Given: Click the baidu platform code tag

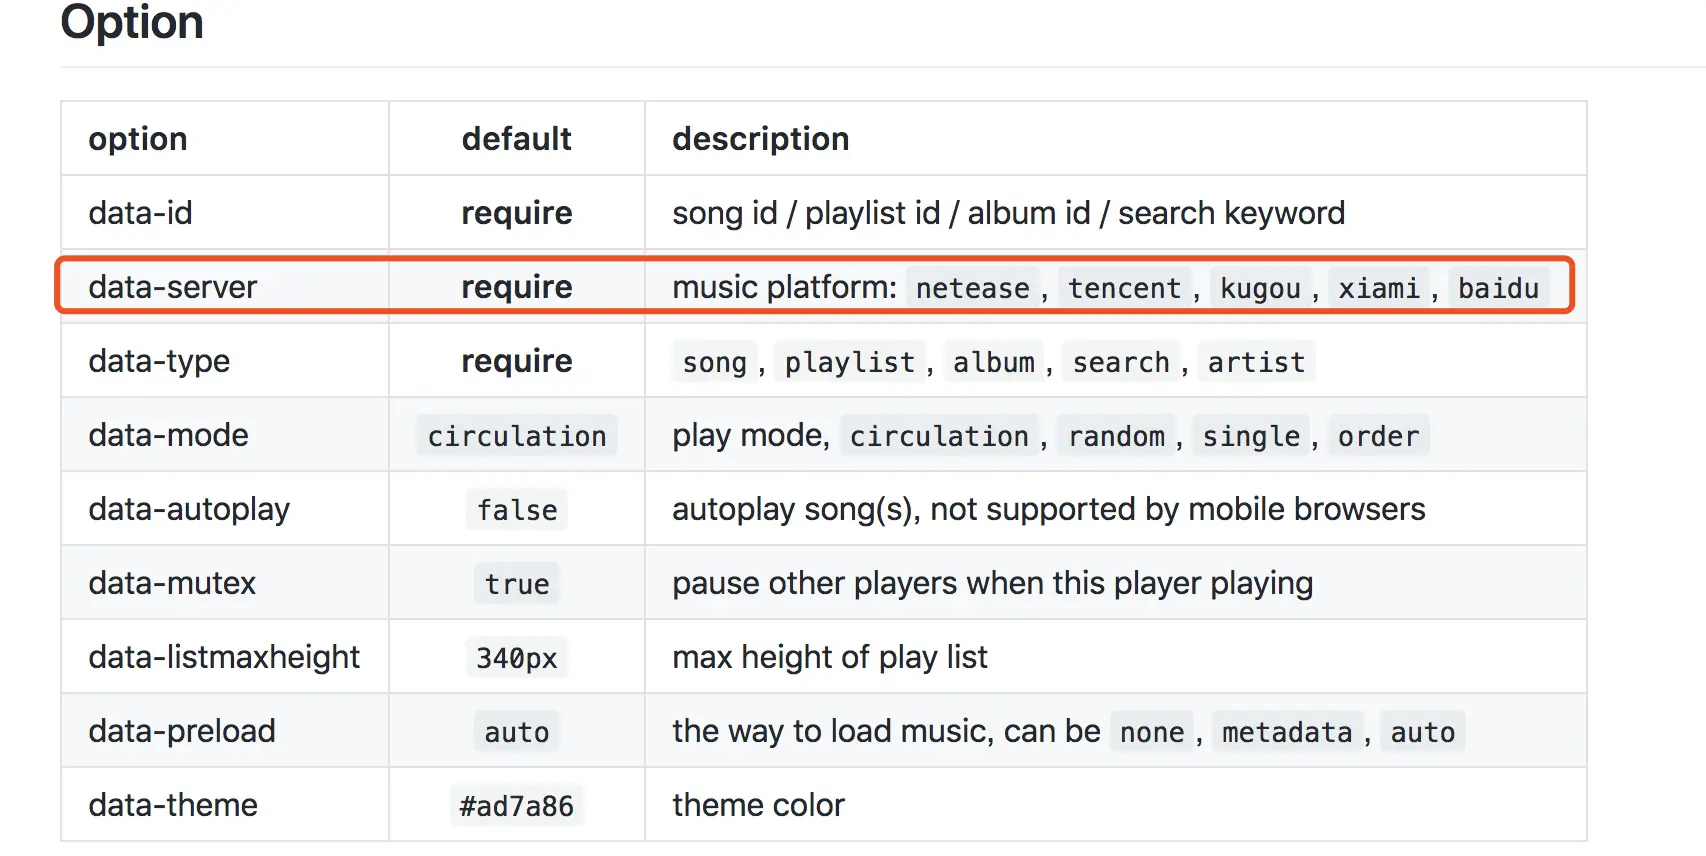Looking at the screenshot, I should tap(1498, 288).
